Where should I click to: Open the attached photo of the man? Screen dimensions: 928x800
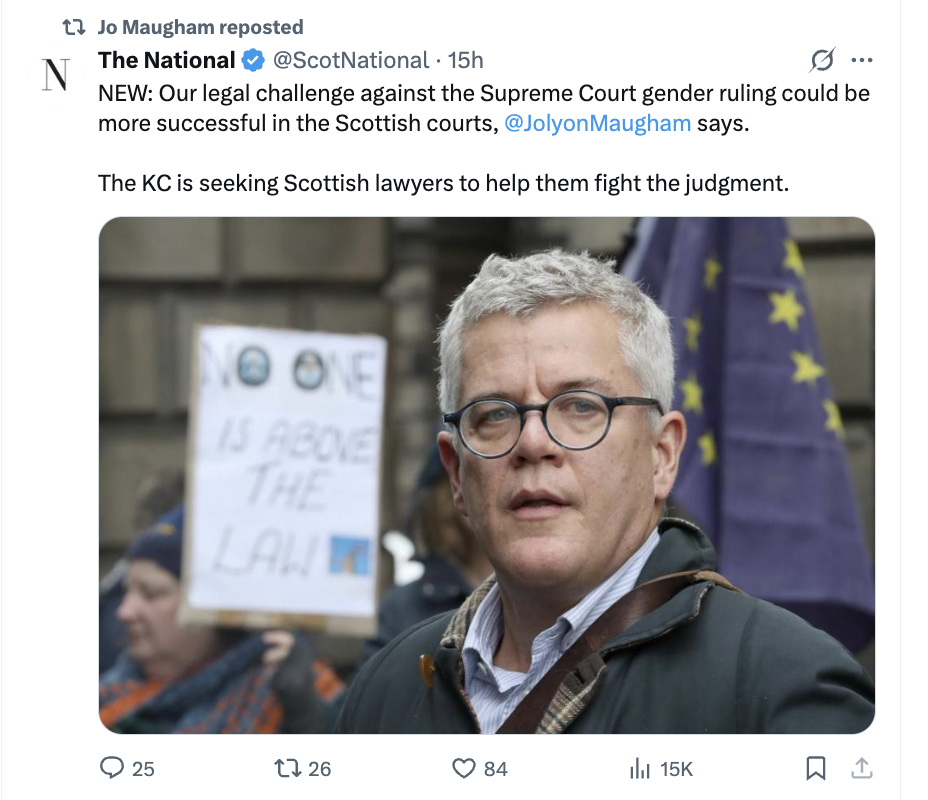tap(486, 475)
